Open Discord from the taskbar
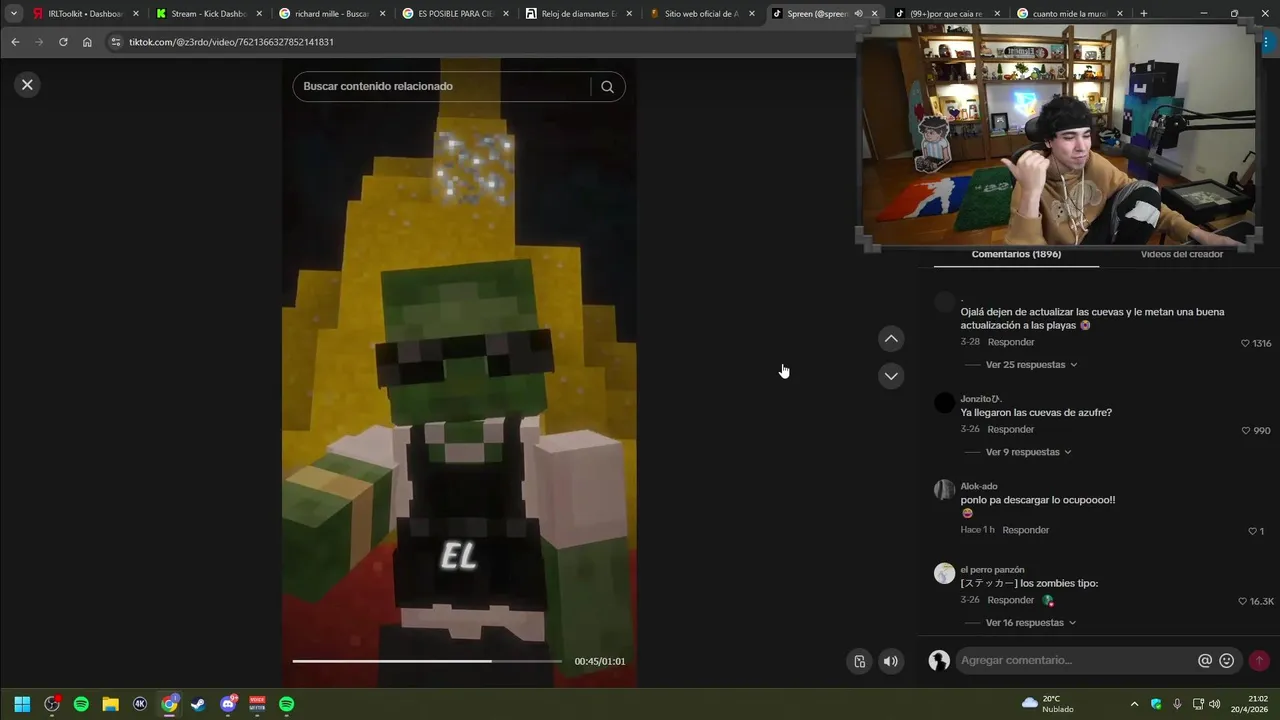 (228, 704)
